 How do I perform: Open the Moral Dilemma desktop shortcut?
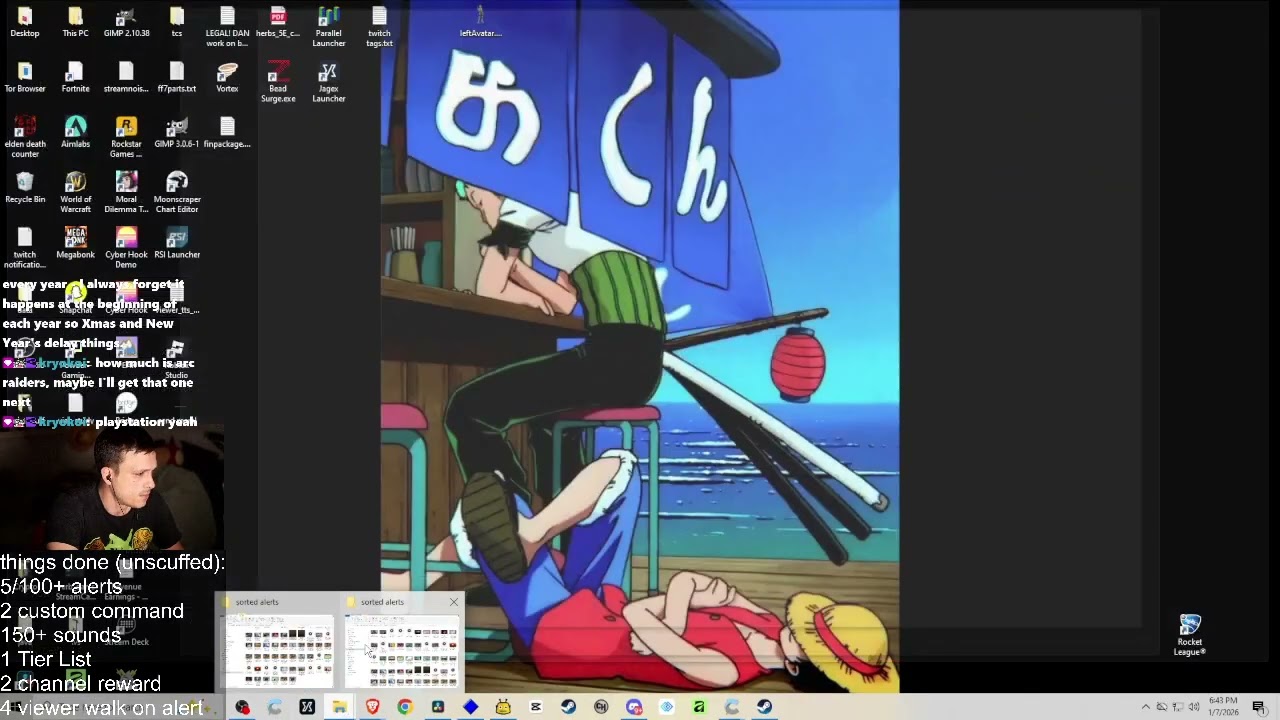click(126, 192)
